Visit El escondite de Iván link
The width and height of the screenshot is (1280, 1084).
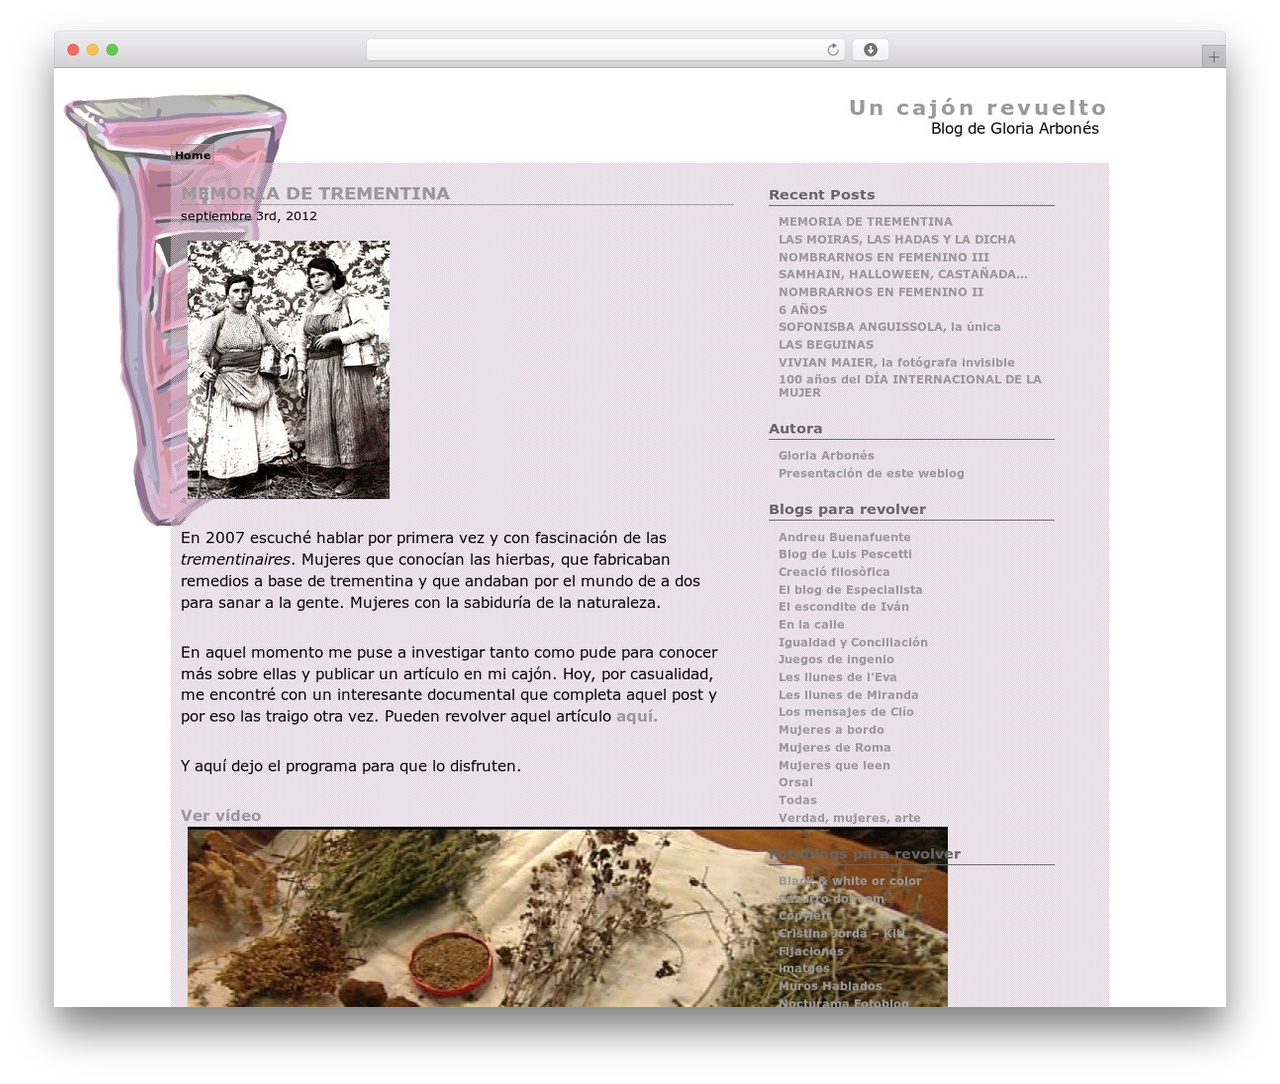coord(844,607)
